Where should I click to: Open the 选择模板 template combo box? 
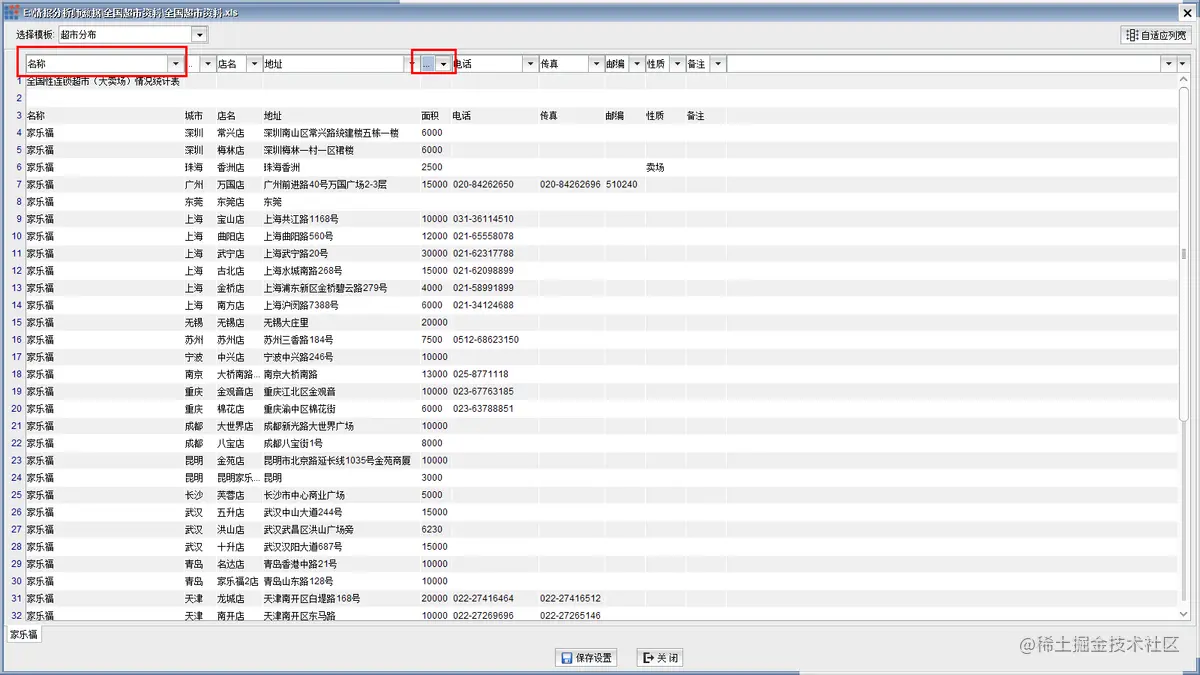click(x=132, y=35)
